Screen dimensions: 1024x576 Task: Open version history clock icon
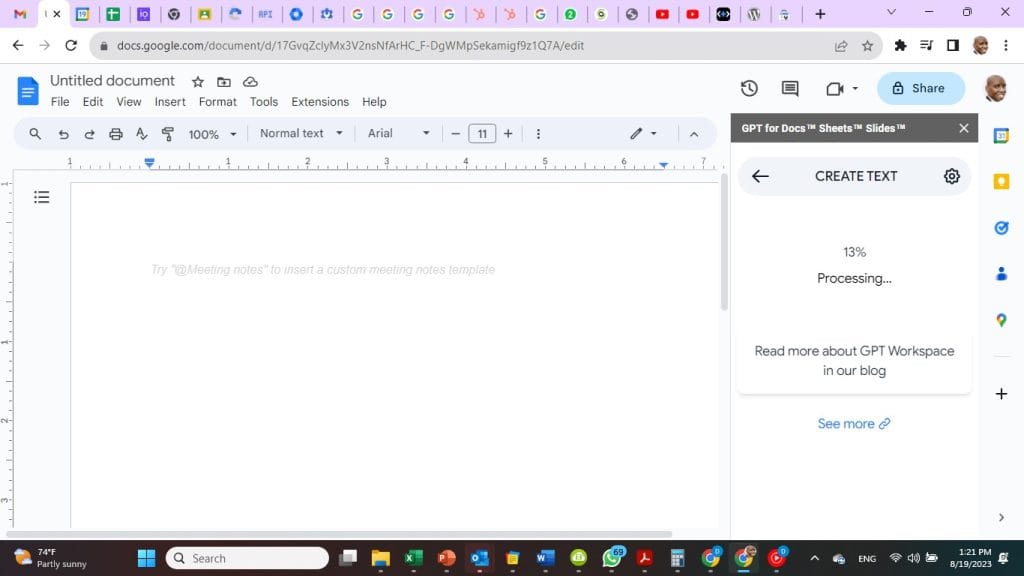coord(749,88)
